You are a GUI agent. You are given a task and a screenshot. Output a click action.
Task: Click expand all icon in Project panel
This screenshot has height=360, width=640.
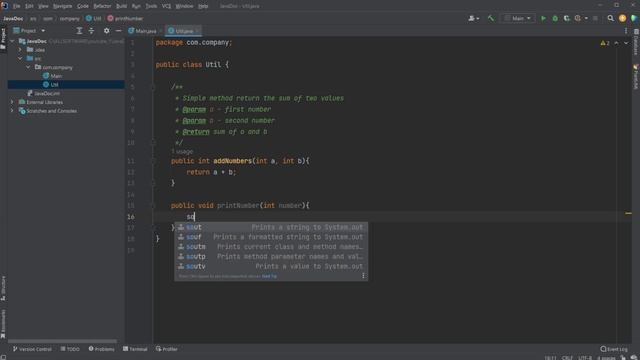coord(80,31)
